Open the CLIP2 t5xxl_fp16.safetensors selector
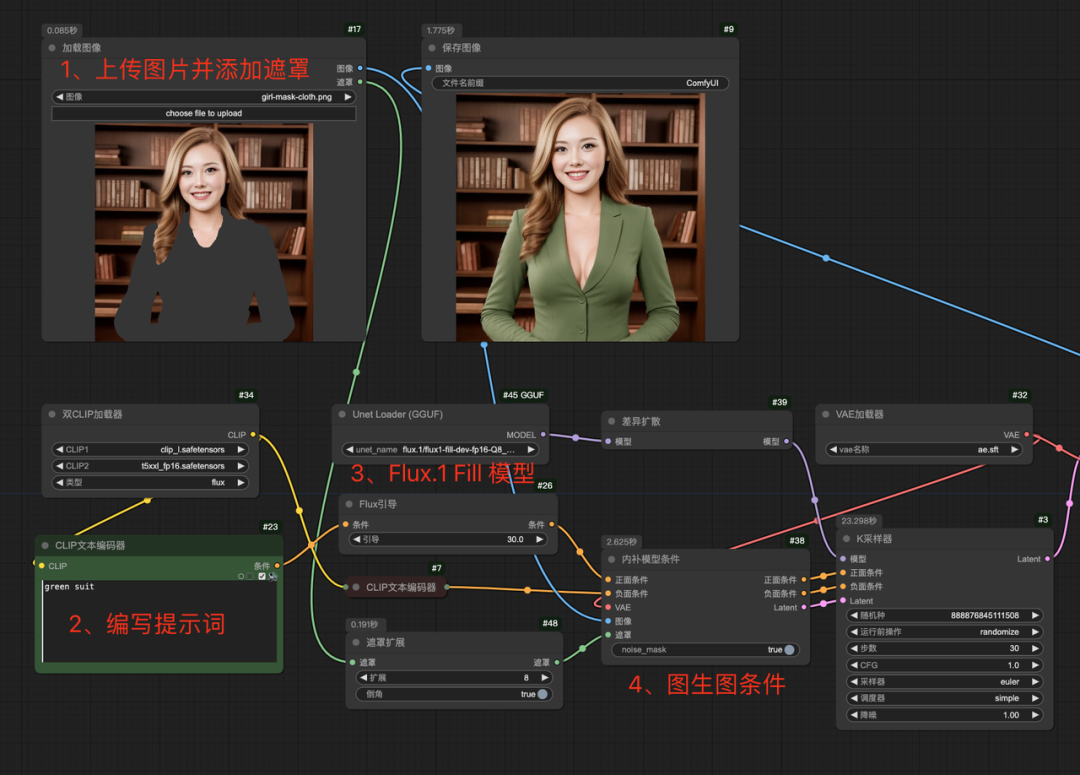This screenshot has width=1080, height=775. pyautogui.click(x=151, y=466)
